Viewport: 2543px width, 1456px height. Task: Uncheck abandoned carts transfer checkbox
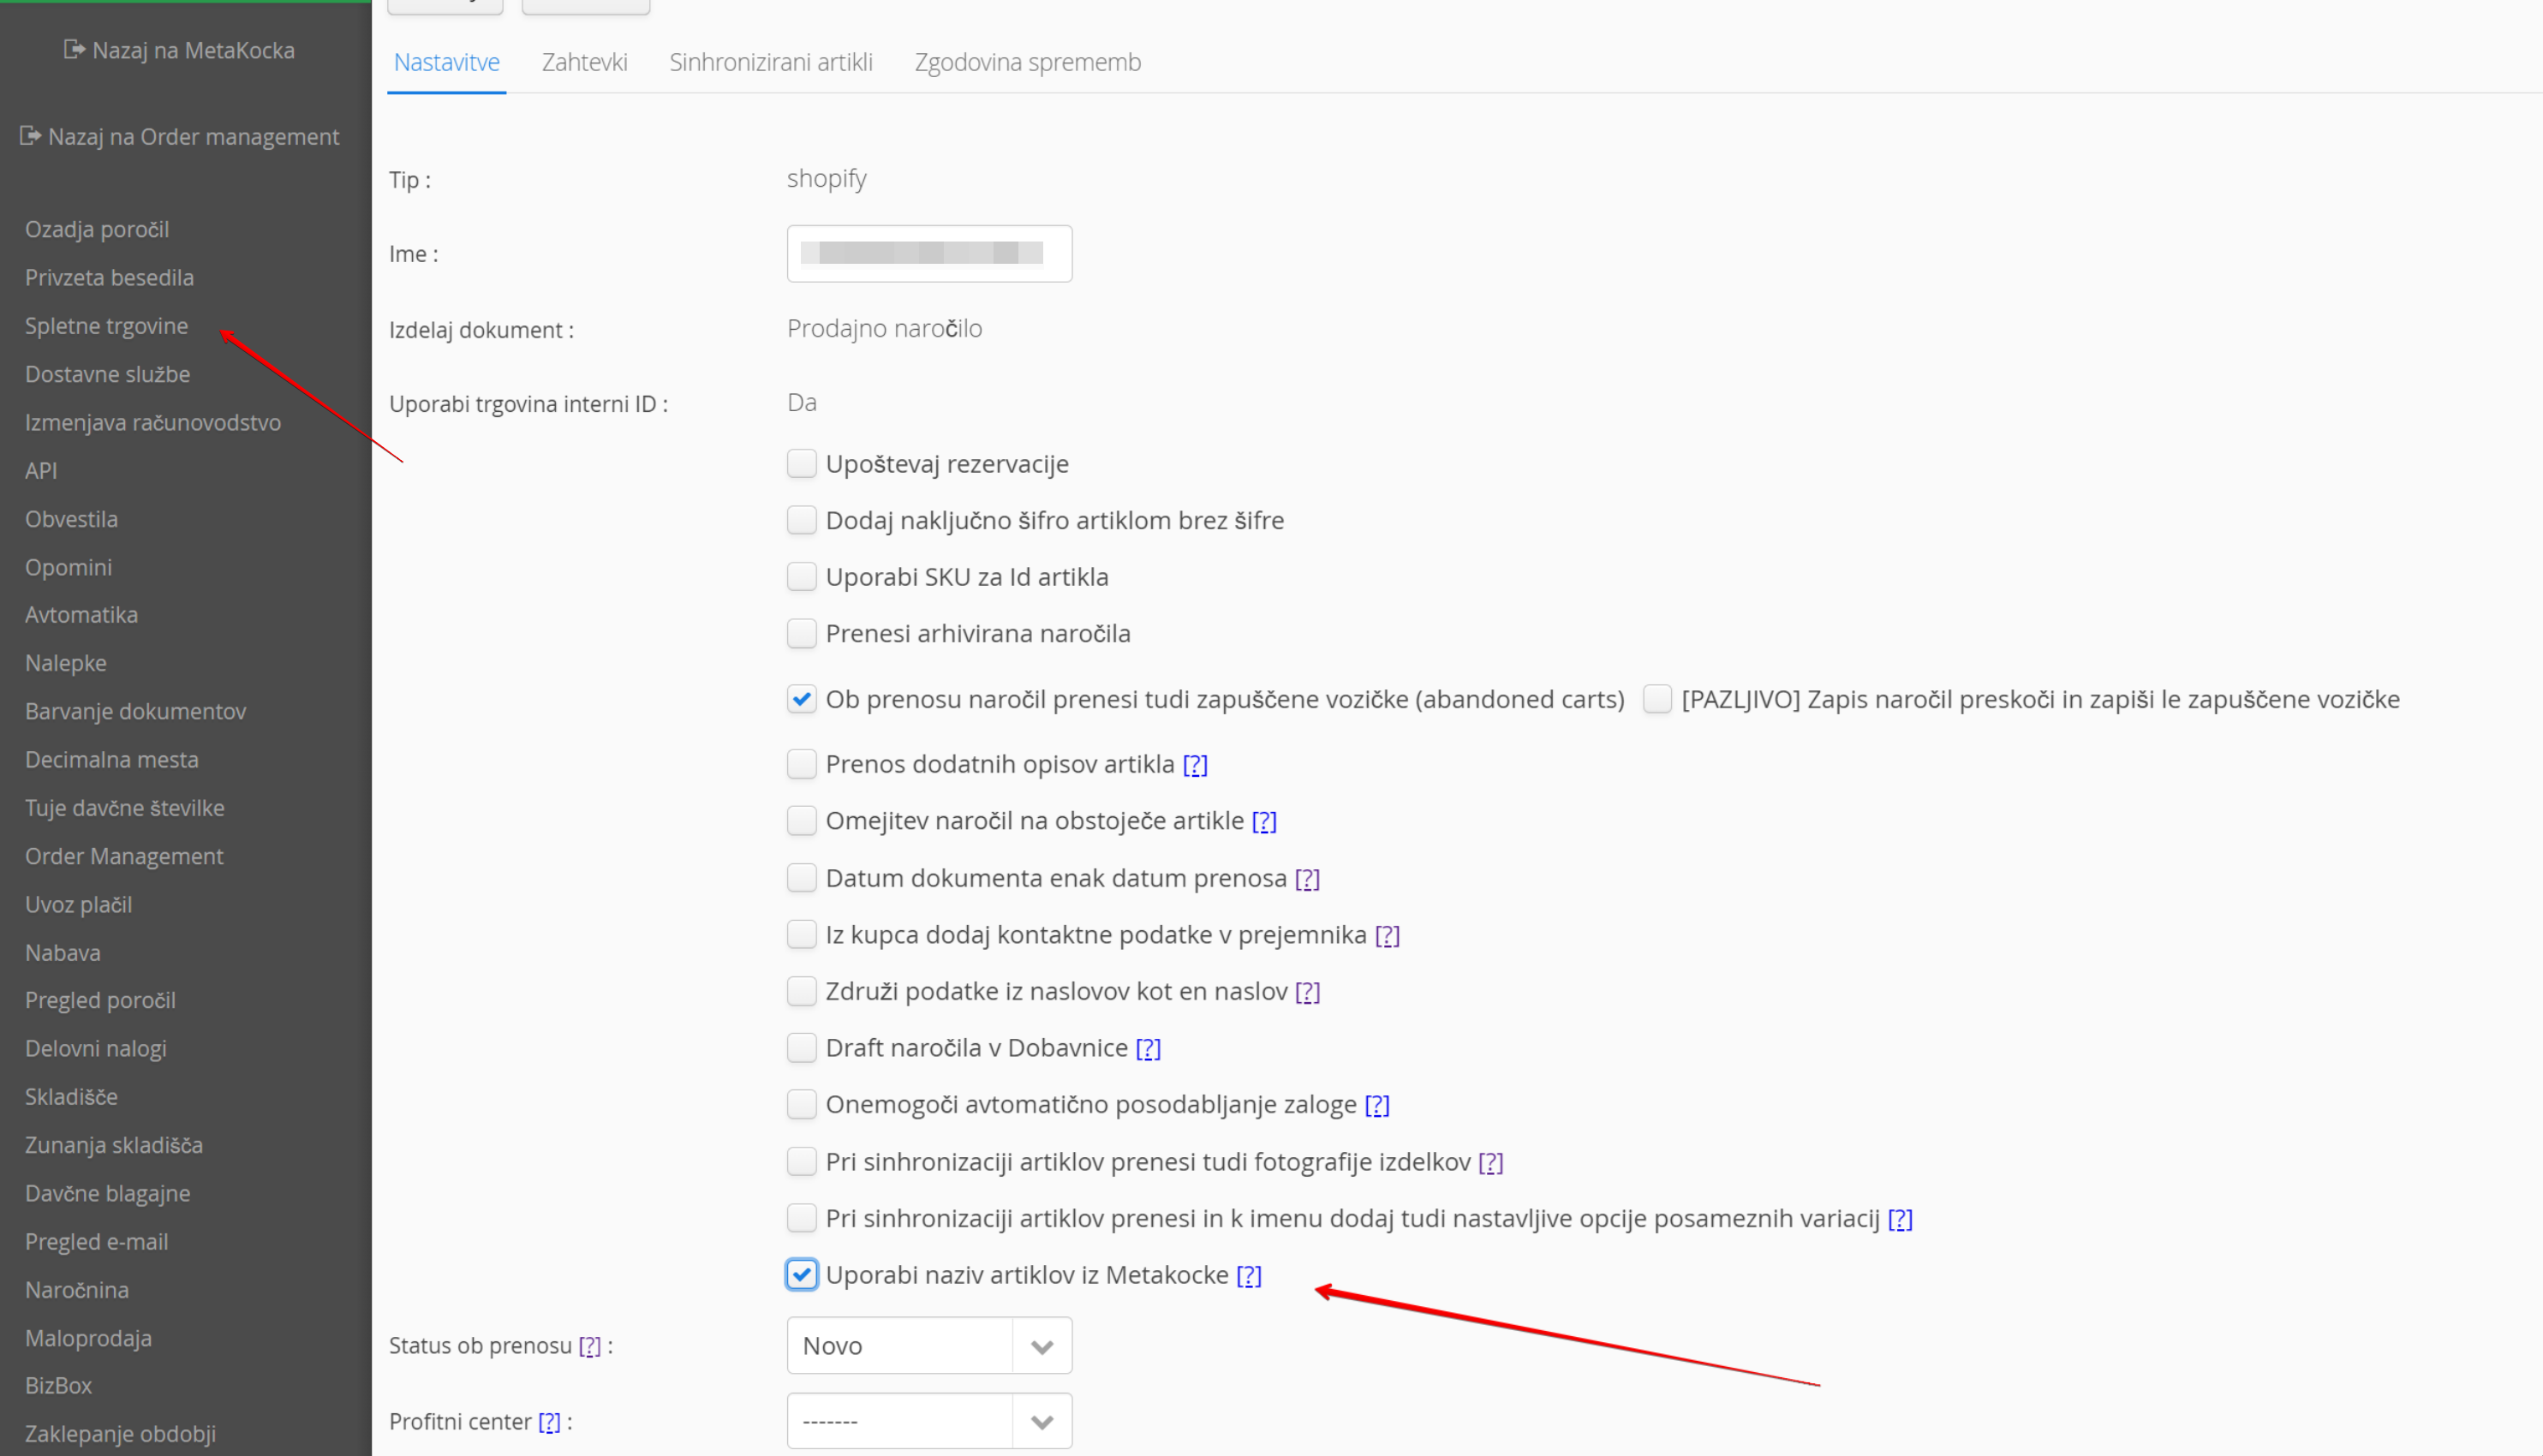pos(801,699)
